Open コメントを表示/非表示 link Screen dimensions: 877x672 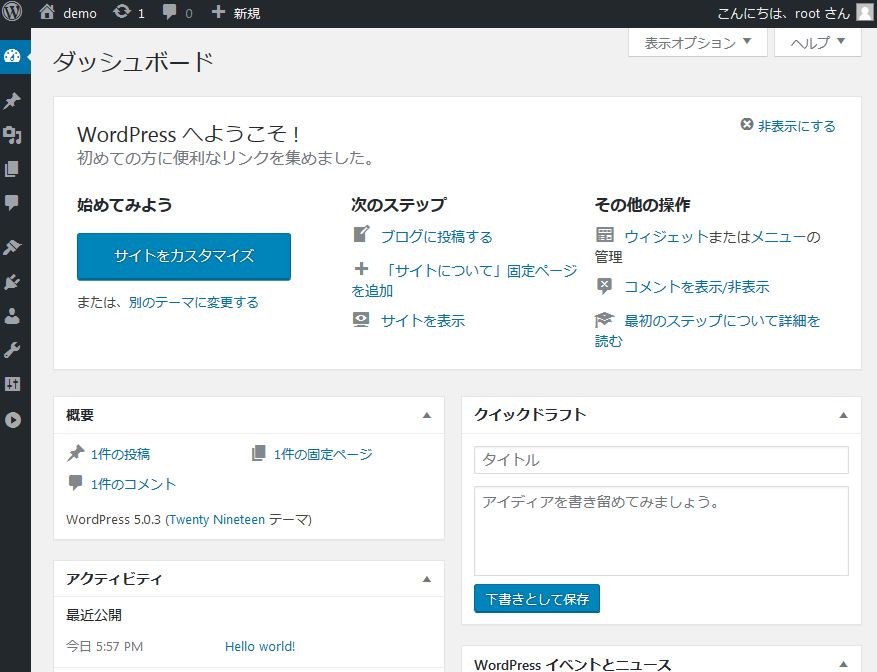pyautogui.click(x=696, y=286)
